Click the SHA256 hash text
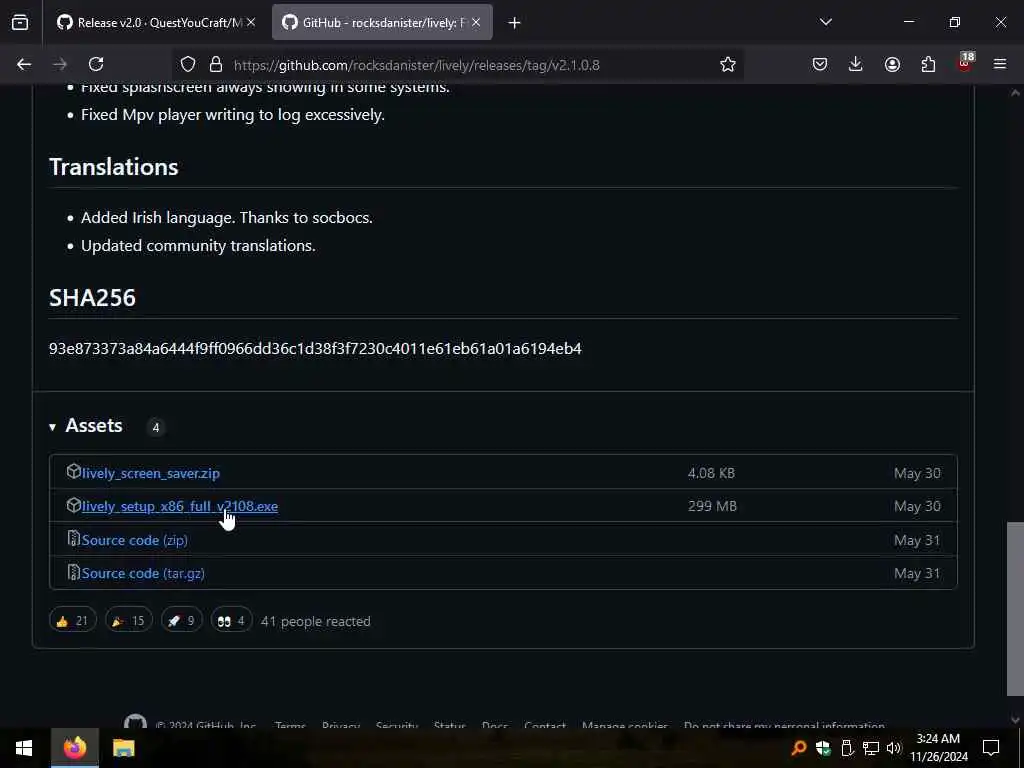This screenshot has height=768, width=1024. coord(315,349)
